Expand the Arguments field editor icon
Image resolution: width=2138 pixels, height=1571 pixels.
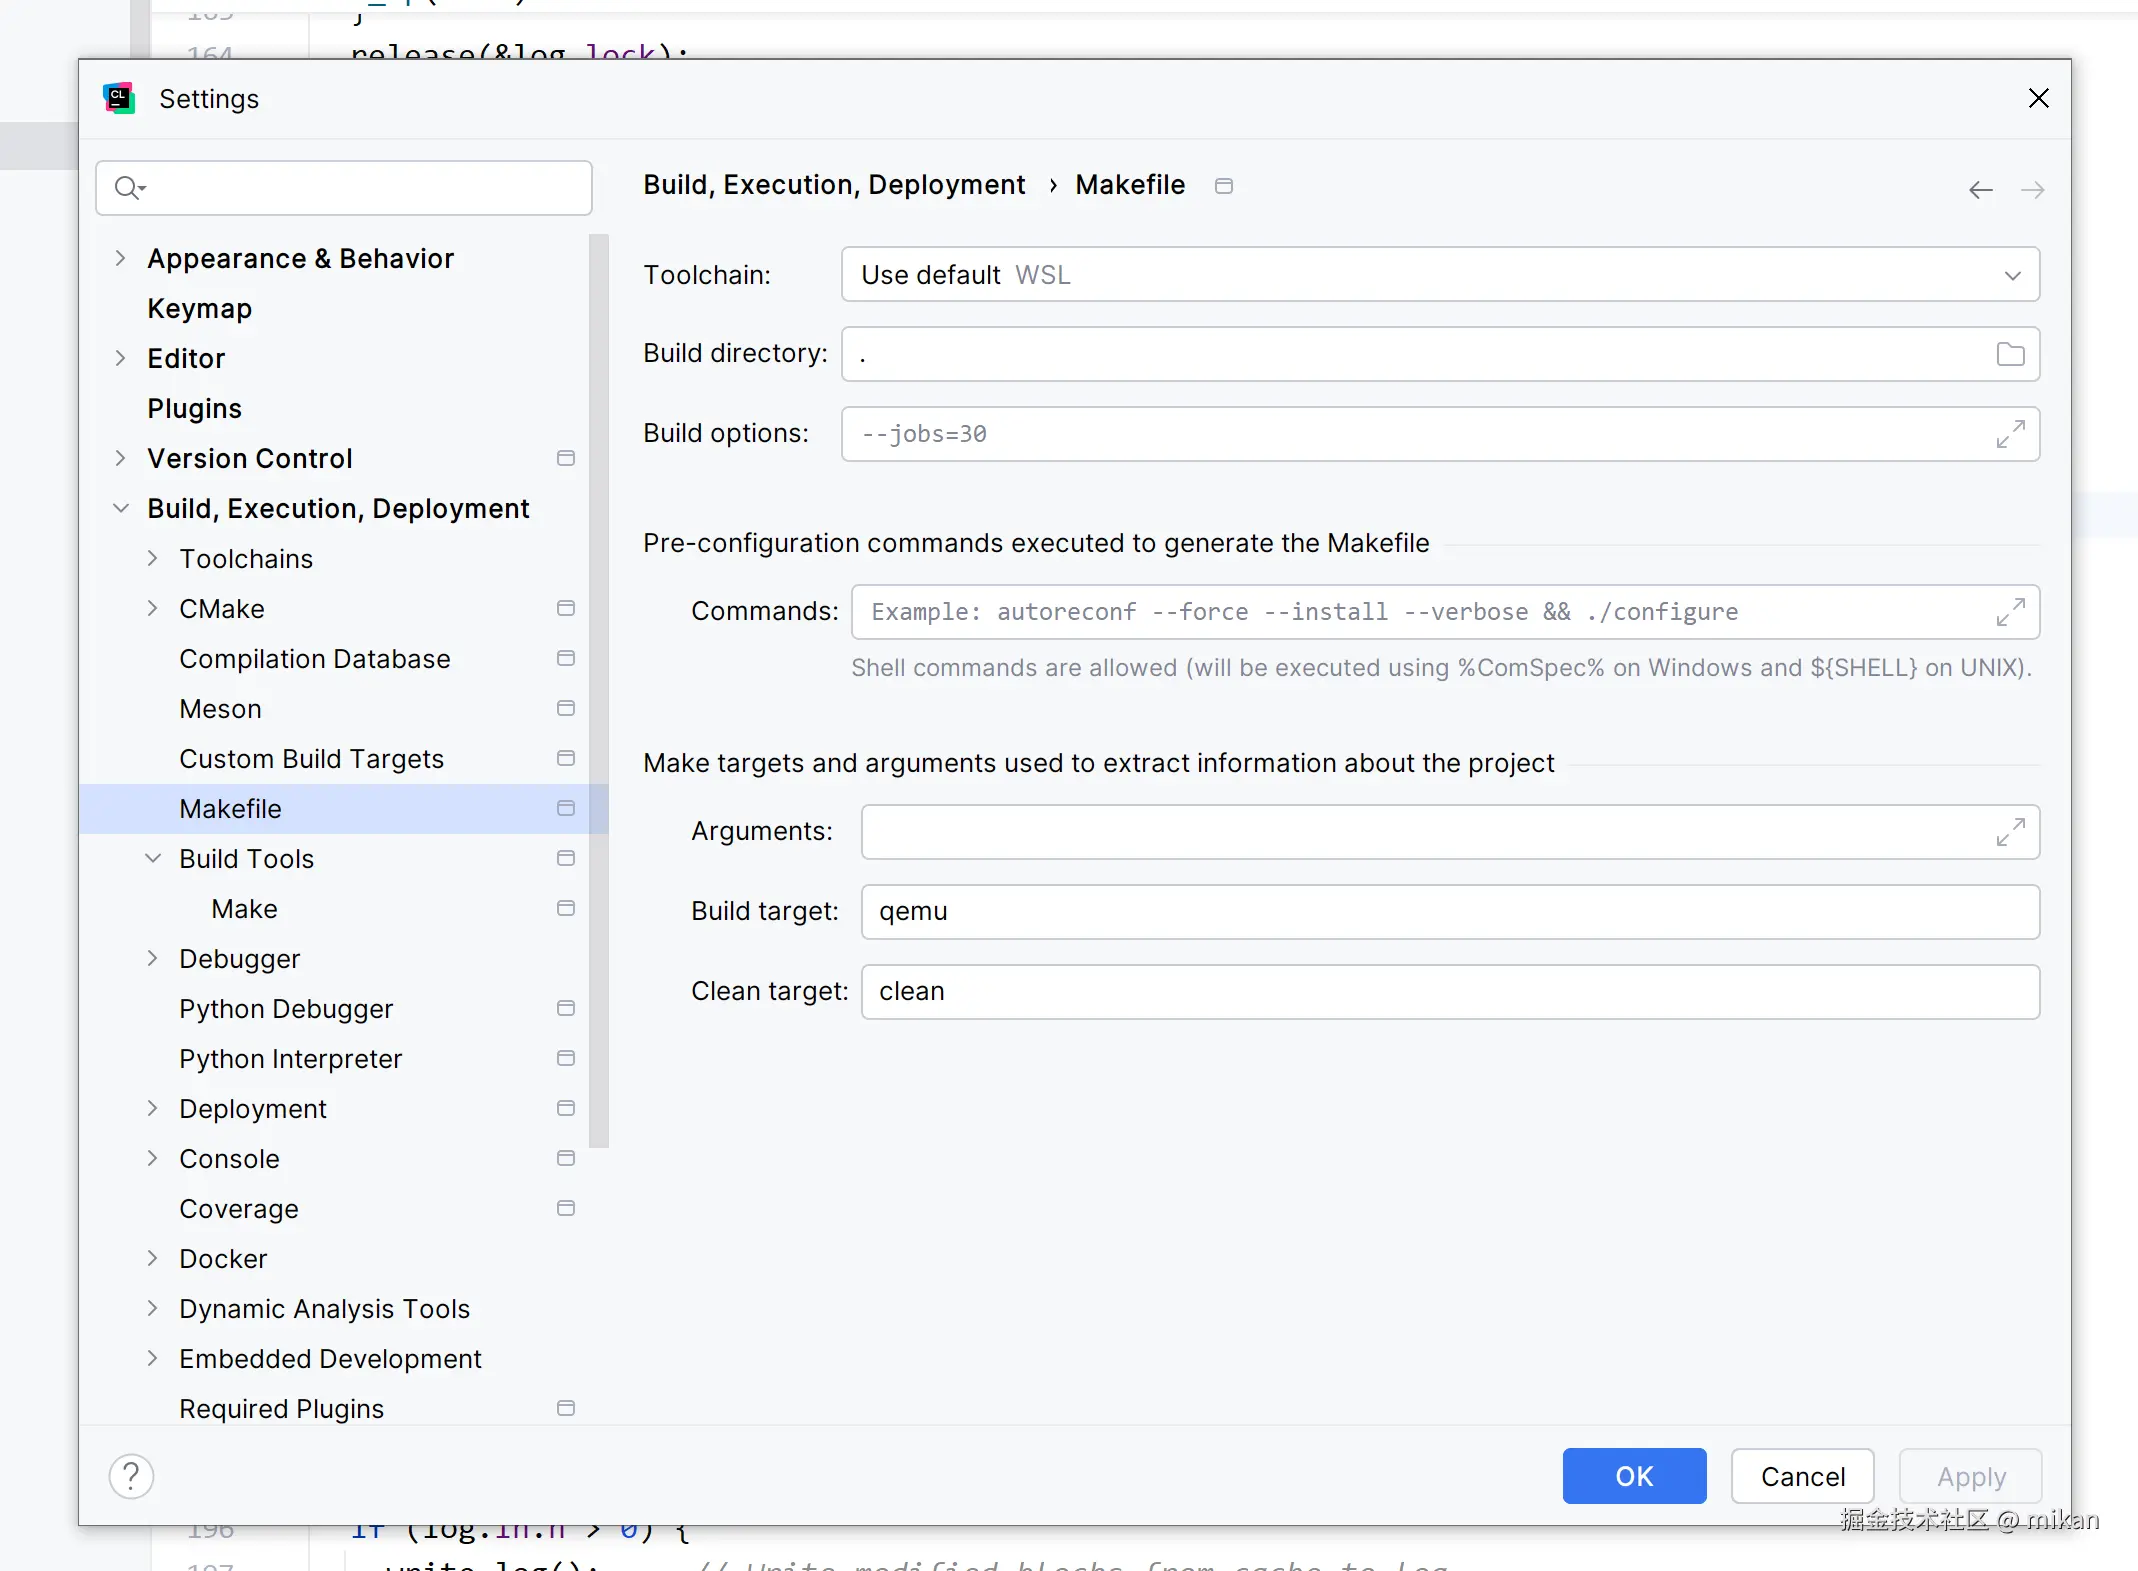click(x=2010, y=832)
